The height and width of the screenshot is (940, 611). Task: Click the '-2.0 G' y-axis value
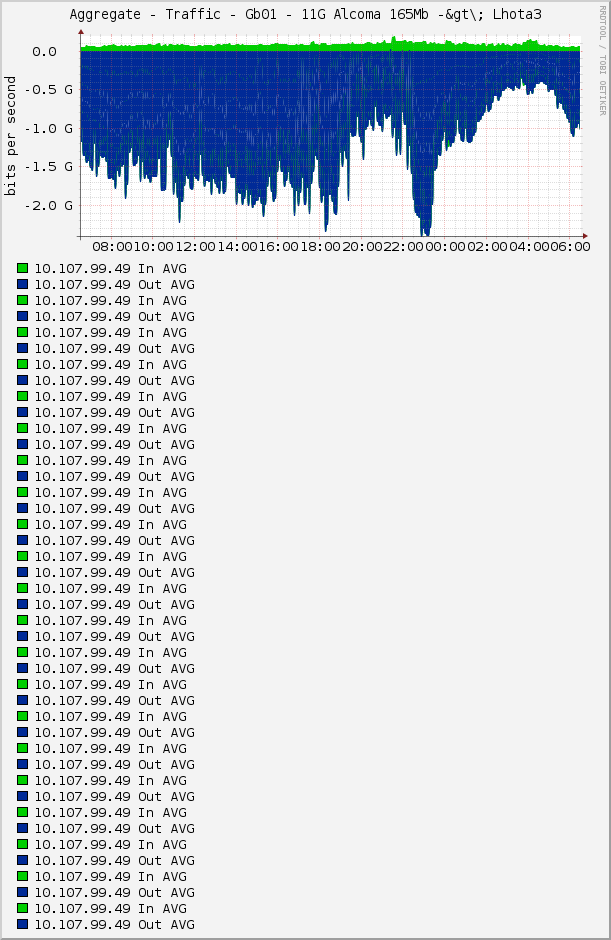tap(49, 206)
